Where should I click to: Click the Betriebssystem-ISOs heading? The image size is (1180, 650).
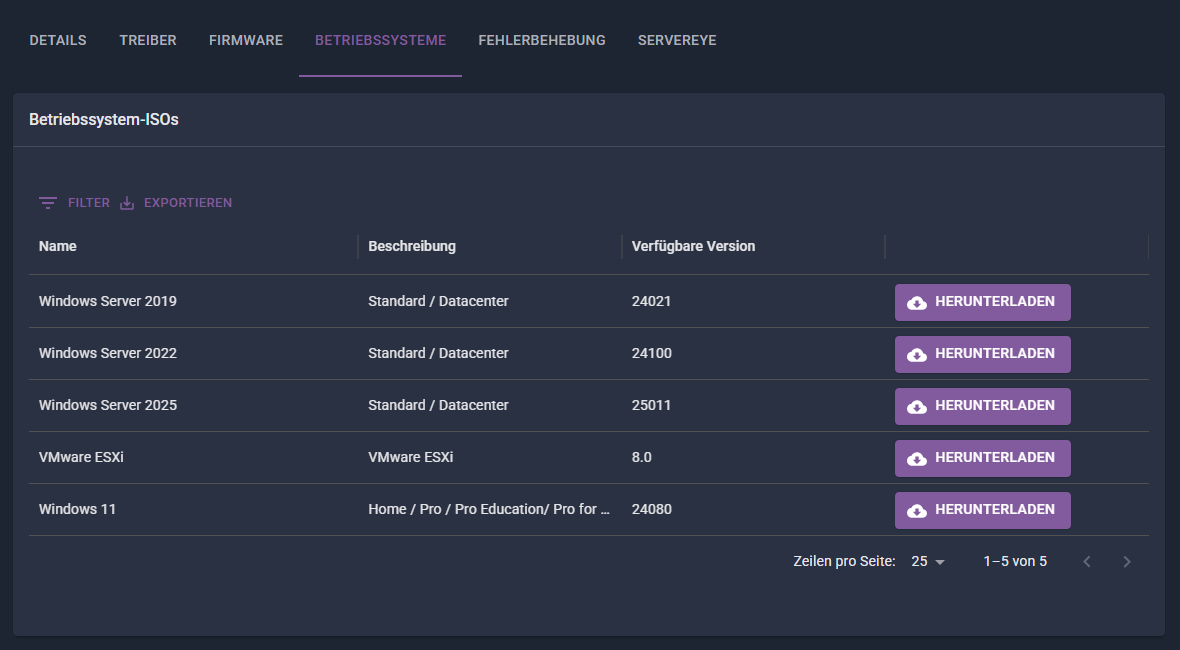click(104, 120)
